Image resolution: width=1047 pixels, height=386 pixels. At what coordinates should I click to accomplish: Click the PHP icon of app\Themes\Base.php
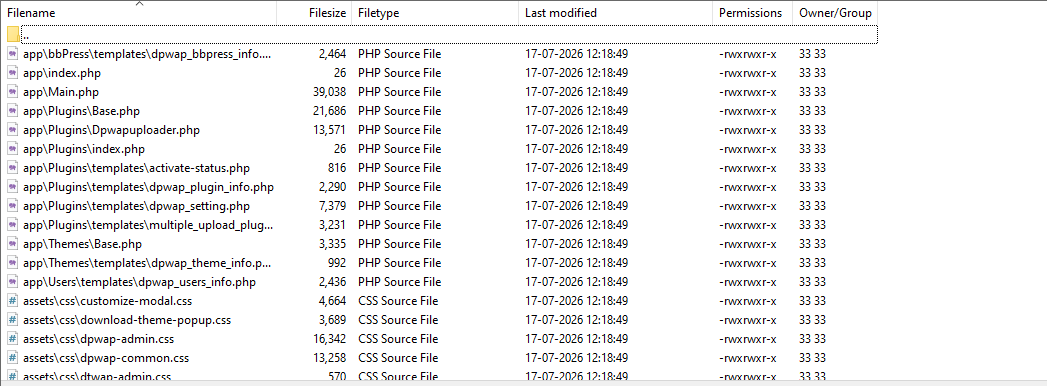pos(13,244)
